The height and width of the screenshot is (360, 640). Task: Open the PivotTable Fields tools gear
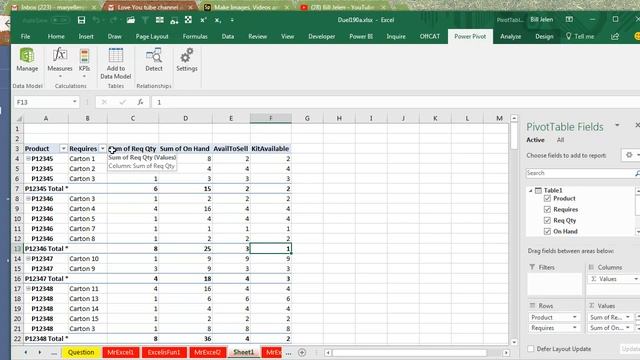(629, 155)
